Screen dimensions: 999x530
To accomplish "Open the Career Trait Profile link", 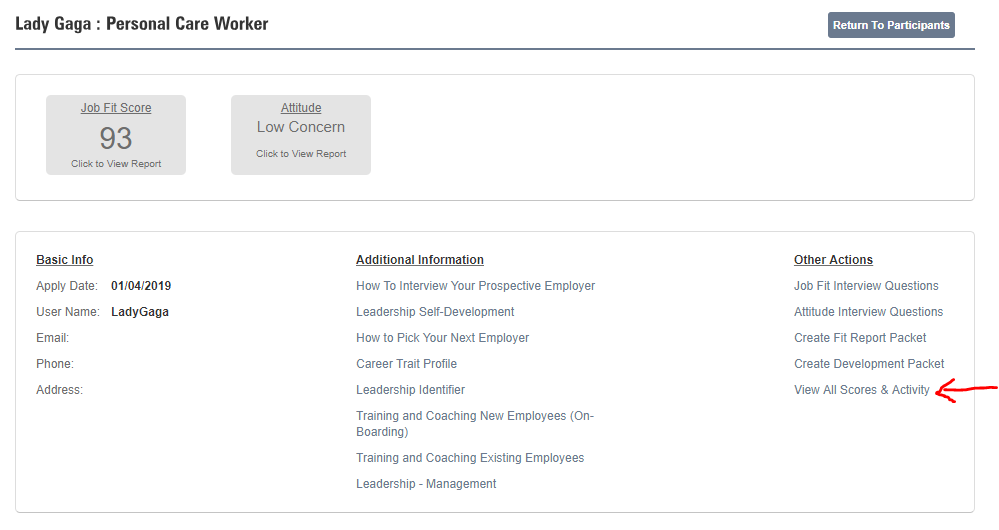I will tap(406, 364).
